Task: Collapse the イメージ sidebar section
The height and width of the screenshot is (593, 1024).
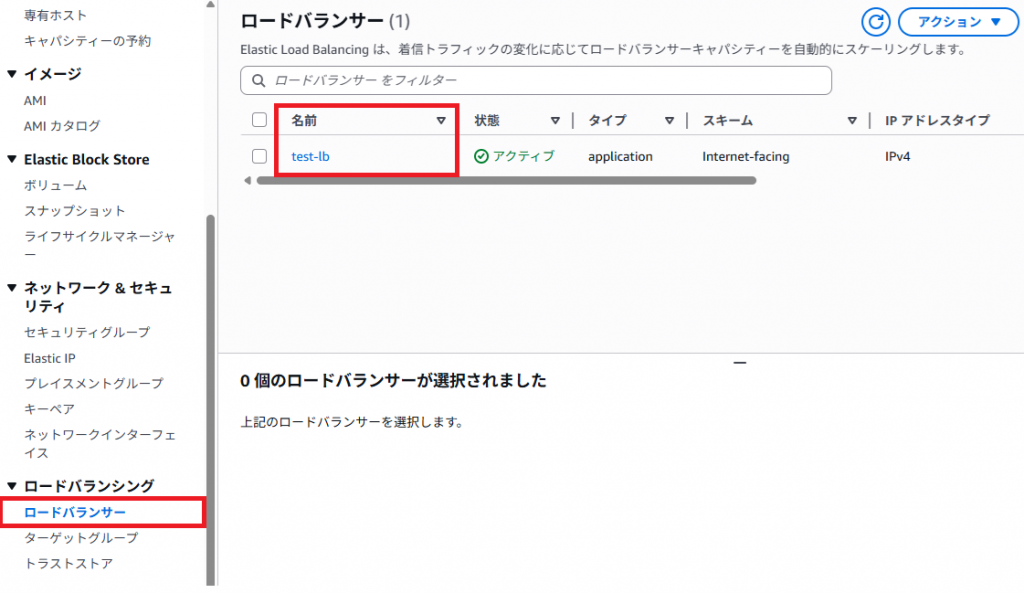Action: tap(12, 74)
